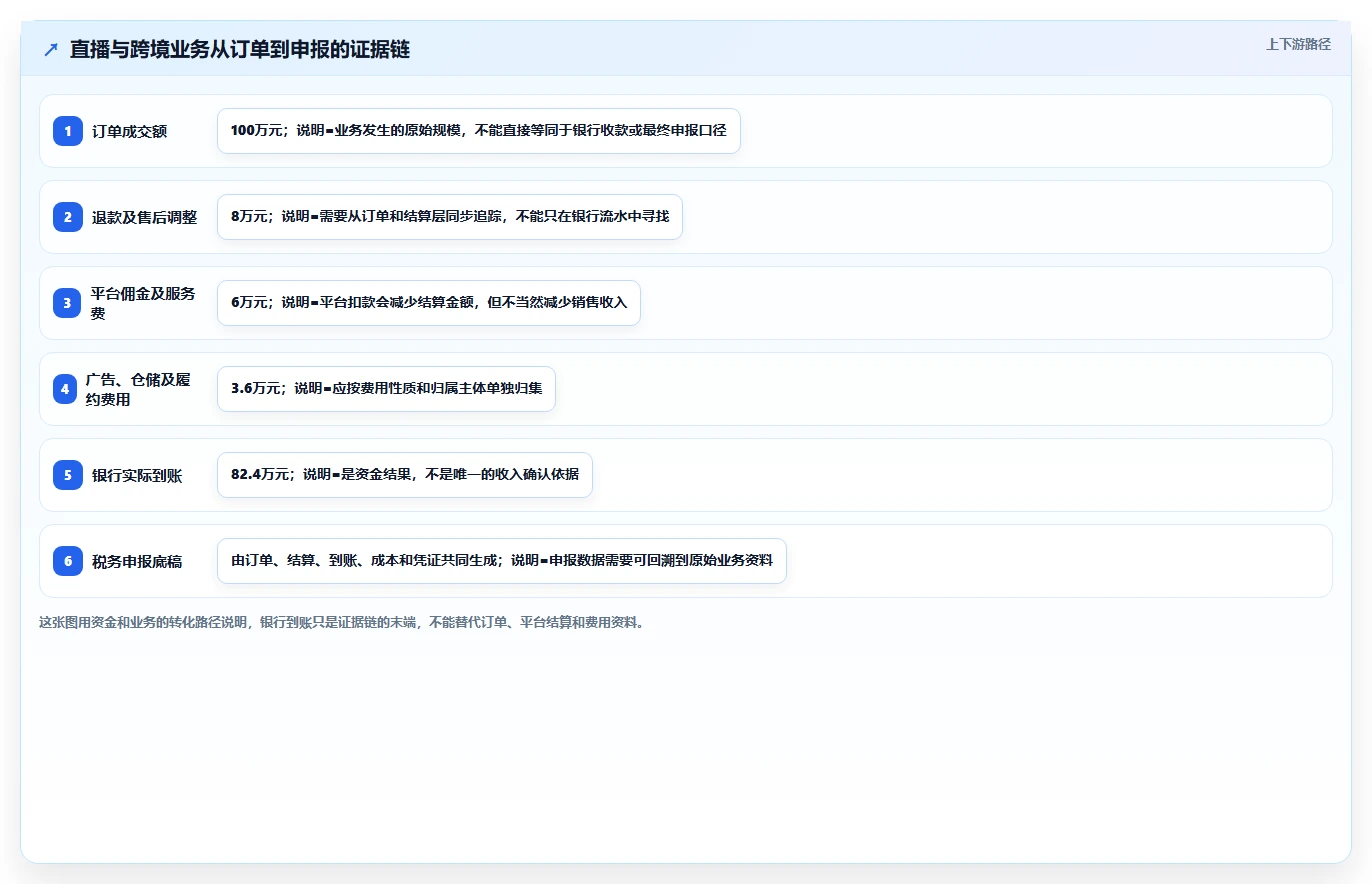The height and width of the screenshot is (884, 1372).
Task: Click the 税务申报底稿 step label
Action: (x=137, y=561)
